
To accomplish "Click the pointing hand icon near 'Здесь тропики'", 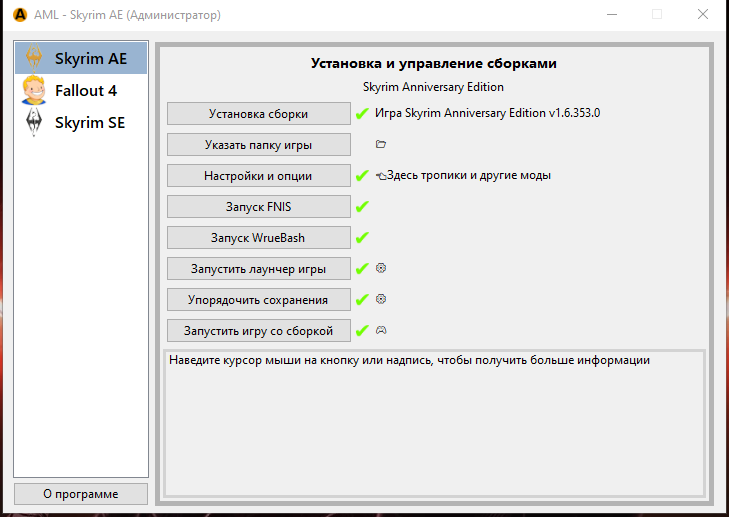I will pos(381,176).
